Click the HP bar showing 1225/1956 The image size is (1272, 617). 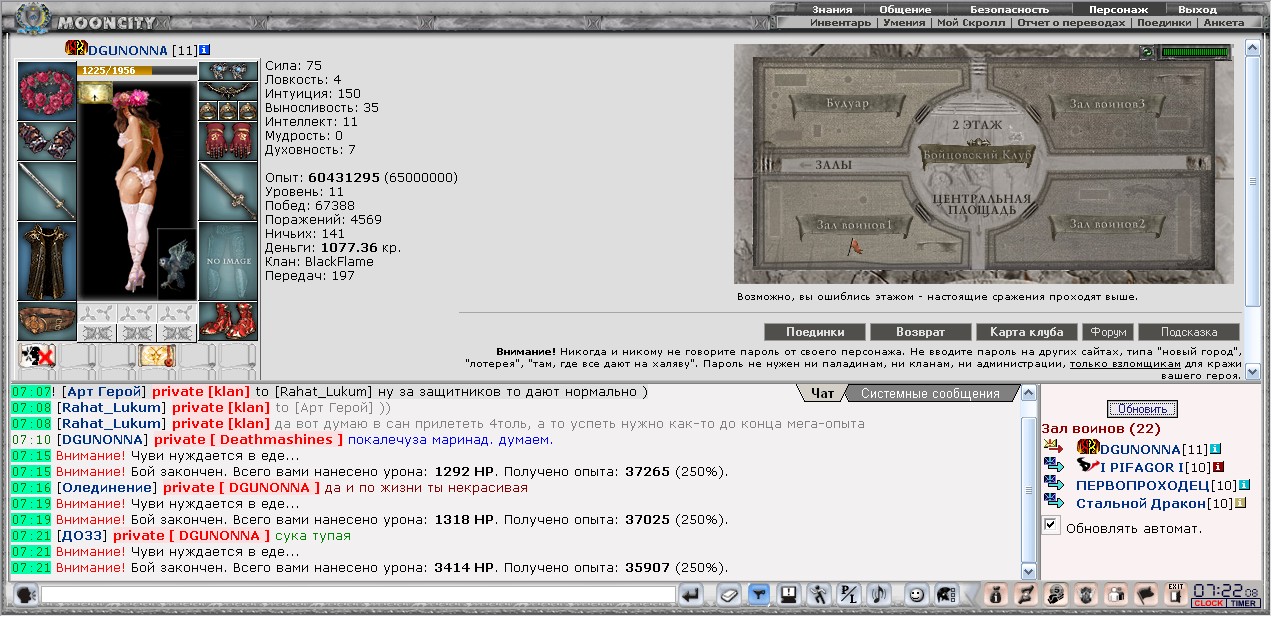[x=137, y=71]
